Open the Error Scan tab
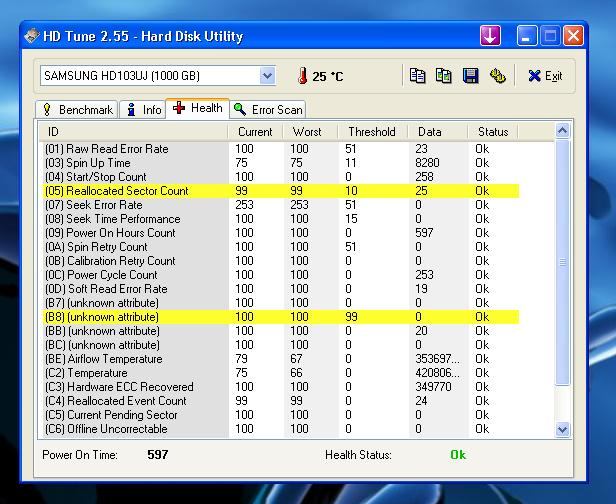This screenshot has height=504, width=616. tap(268, 110)
